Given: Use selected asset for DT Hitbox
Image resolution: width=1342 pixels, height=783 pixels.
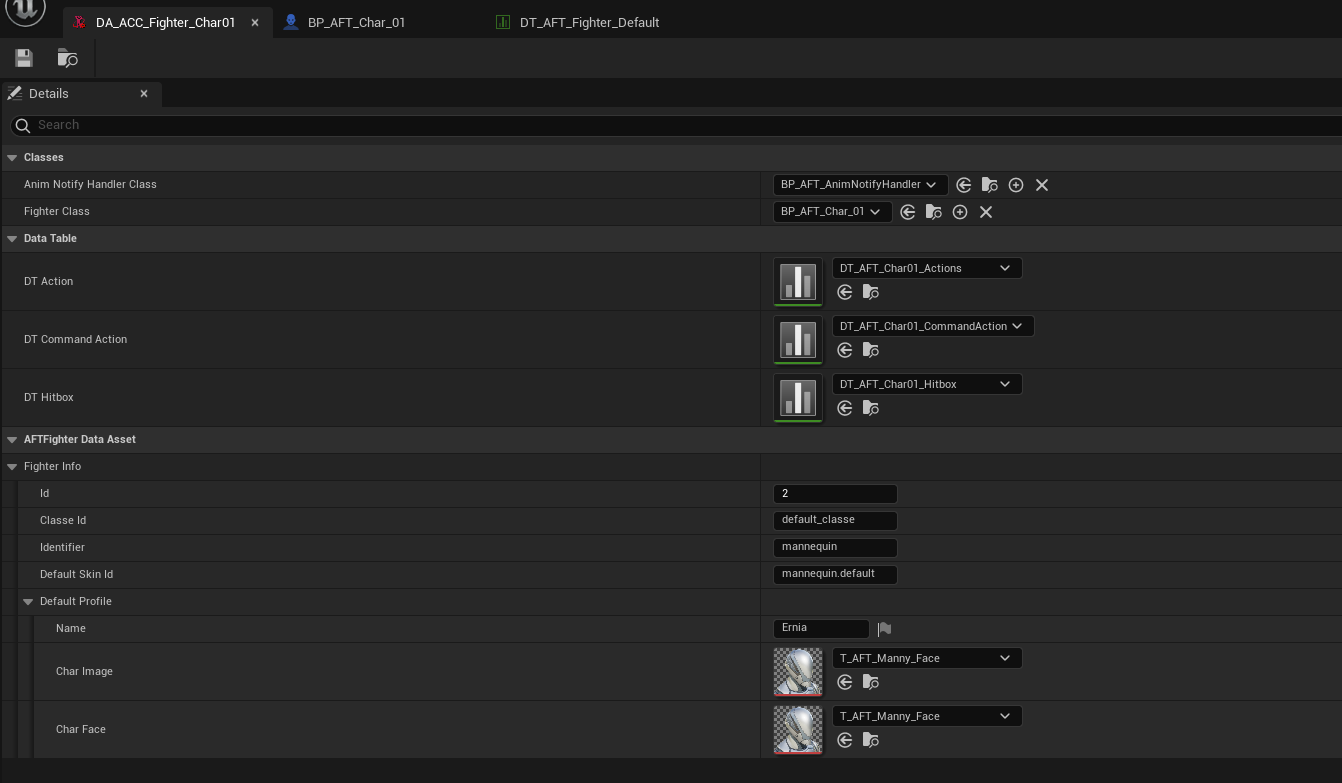Looking at the screenshot, I should click(x=845, y=409).
